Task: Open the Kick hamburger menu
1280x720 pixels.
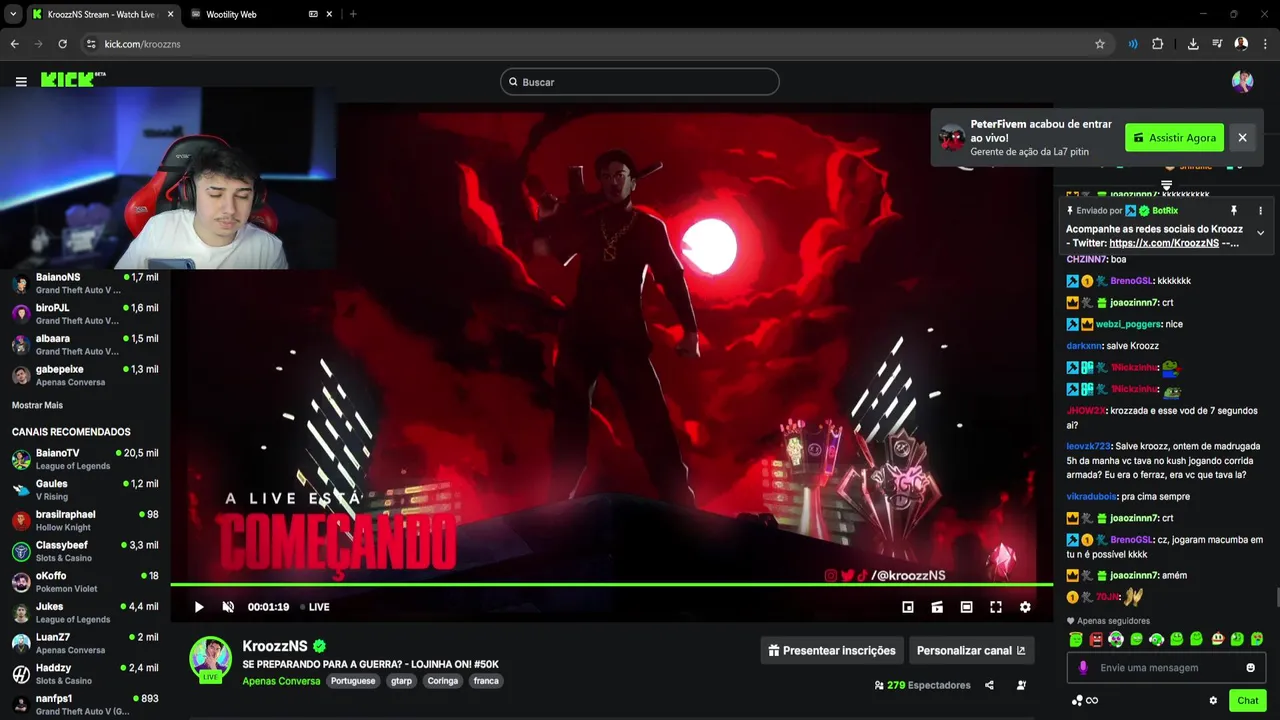Action: point(21,81)
